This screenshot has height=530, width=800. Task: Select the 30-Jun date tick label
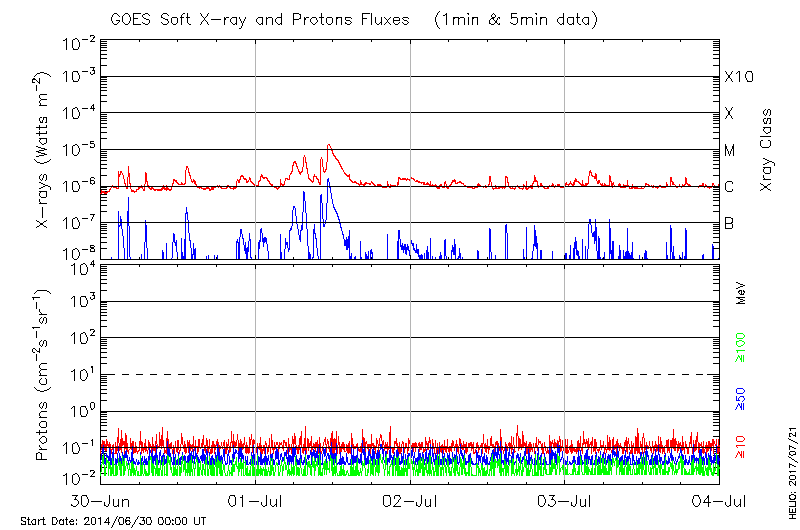click(102, 500)
